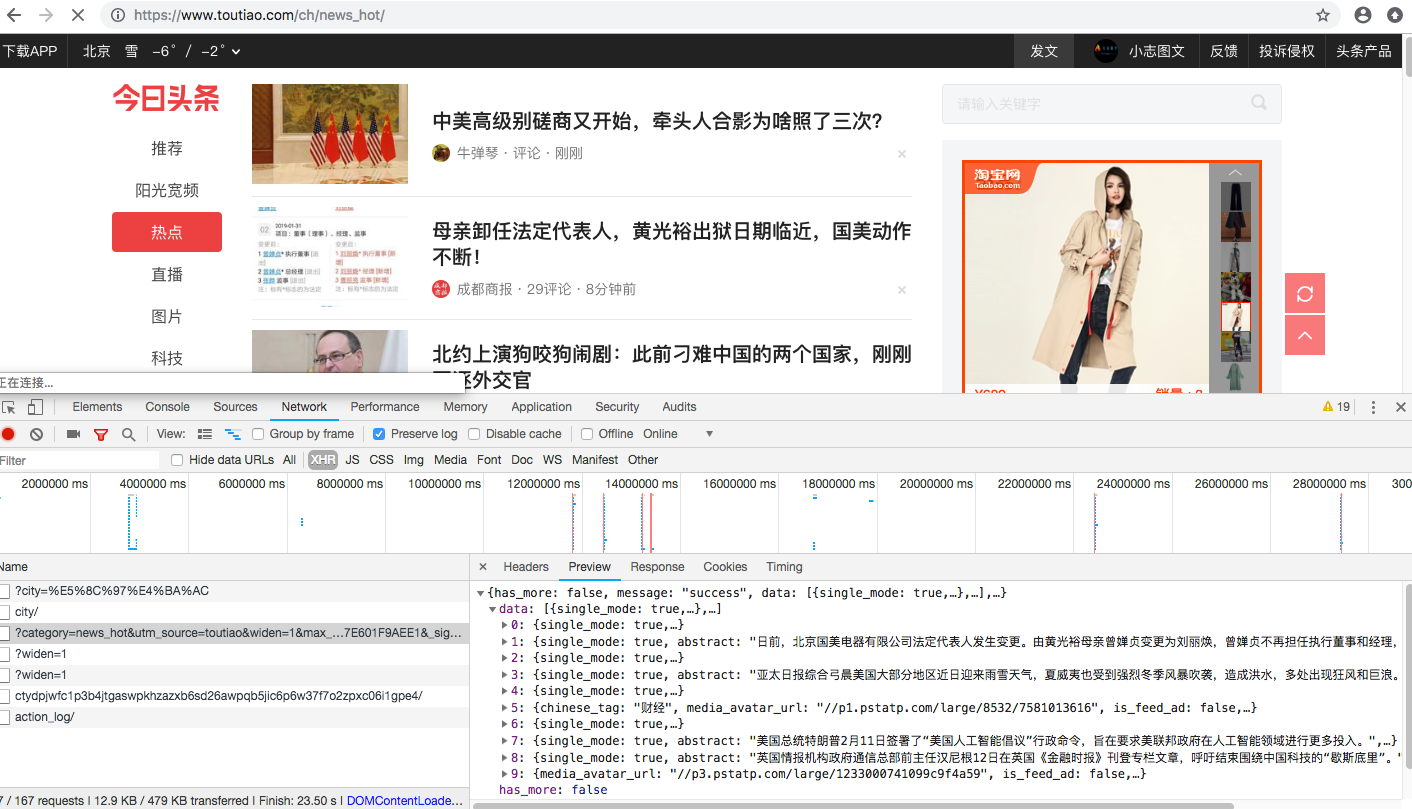This screenshot has height=809, width=1412.
Task: Enable Group by frame checkbox
Action: [258, 434]
